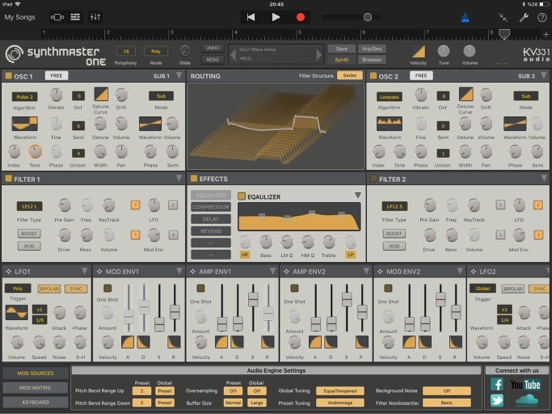Expand the AMP ENV1 dropdown arrow
The height and width of the screenshot is (414, 552).
(272, 271)
